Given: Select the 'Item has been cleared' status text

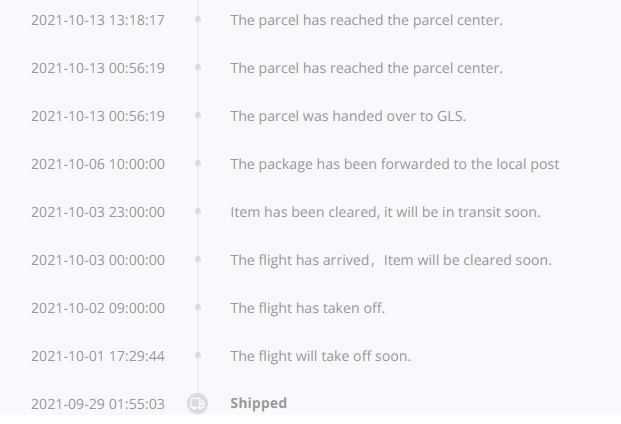Looking at the screenshot, I should [x=385, y=211].
